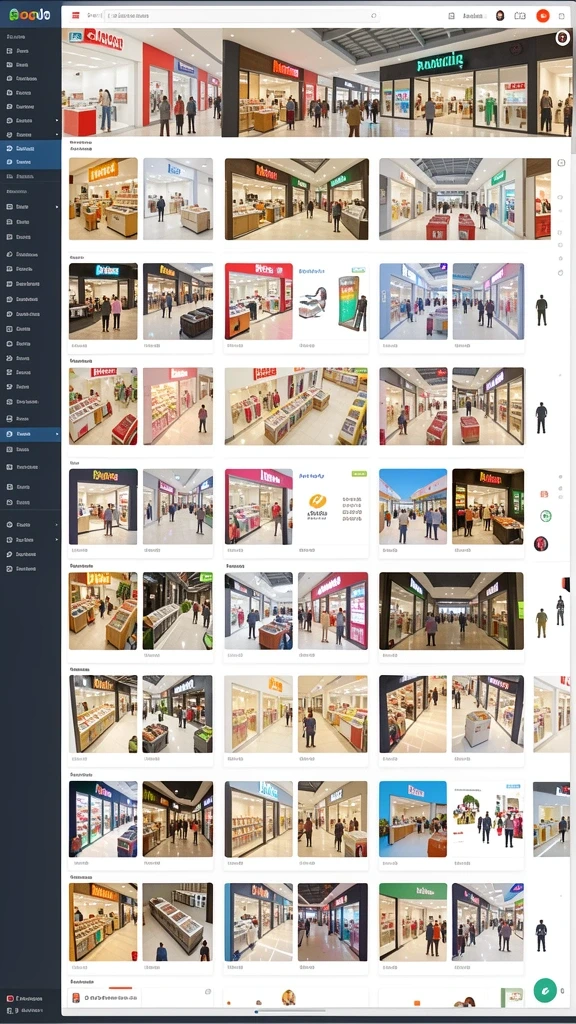
Task: Open the user avatar in top bar
Action: [500, 16]
